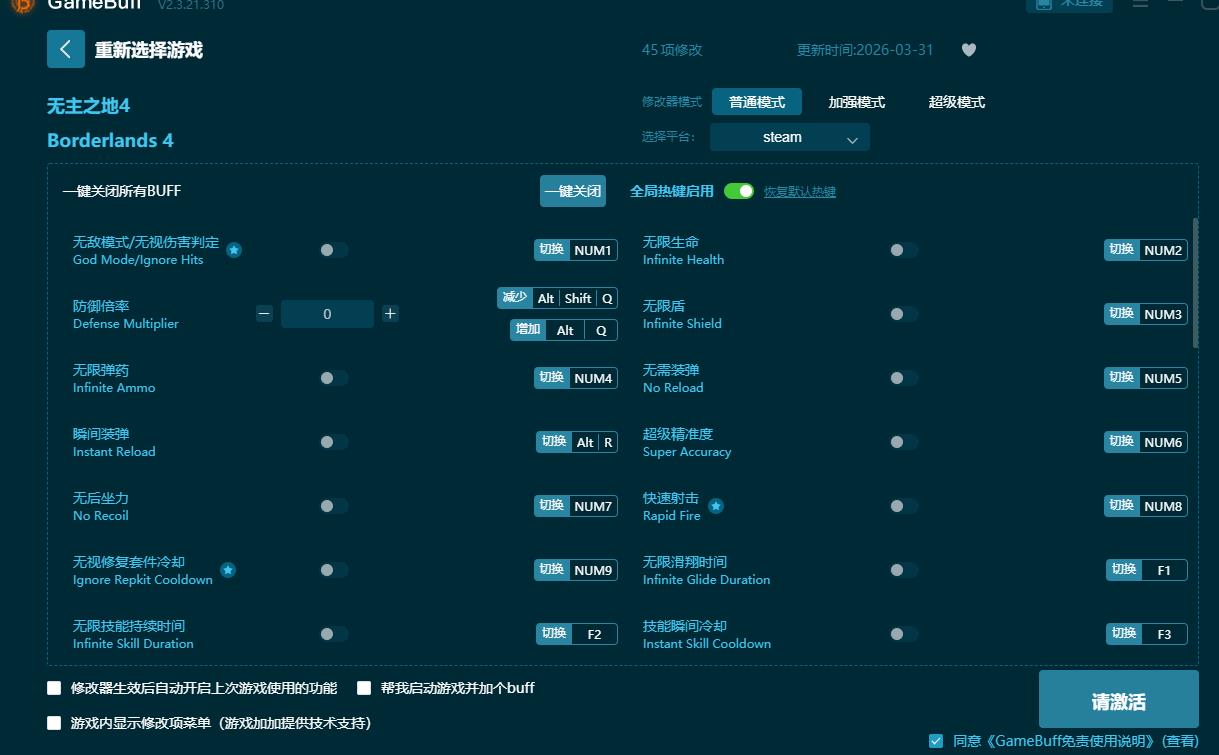The height and width of the screenshot is (755, 1219).
Task: Enable Infinite Glide Duration switch
Action: tap(904, 570)
